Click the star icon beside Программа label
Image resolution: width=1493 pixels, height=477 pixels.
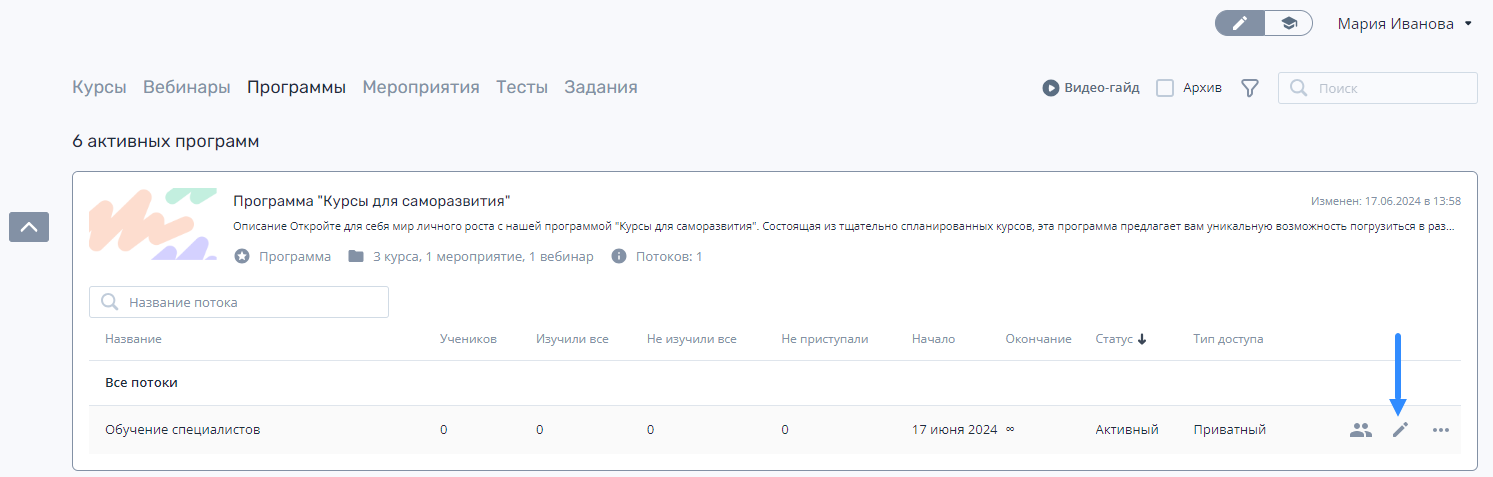click(242, 257)
